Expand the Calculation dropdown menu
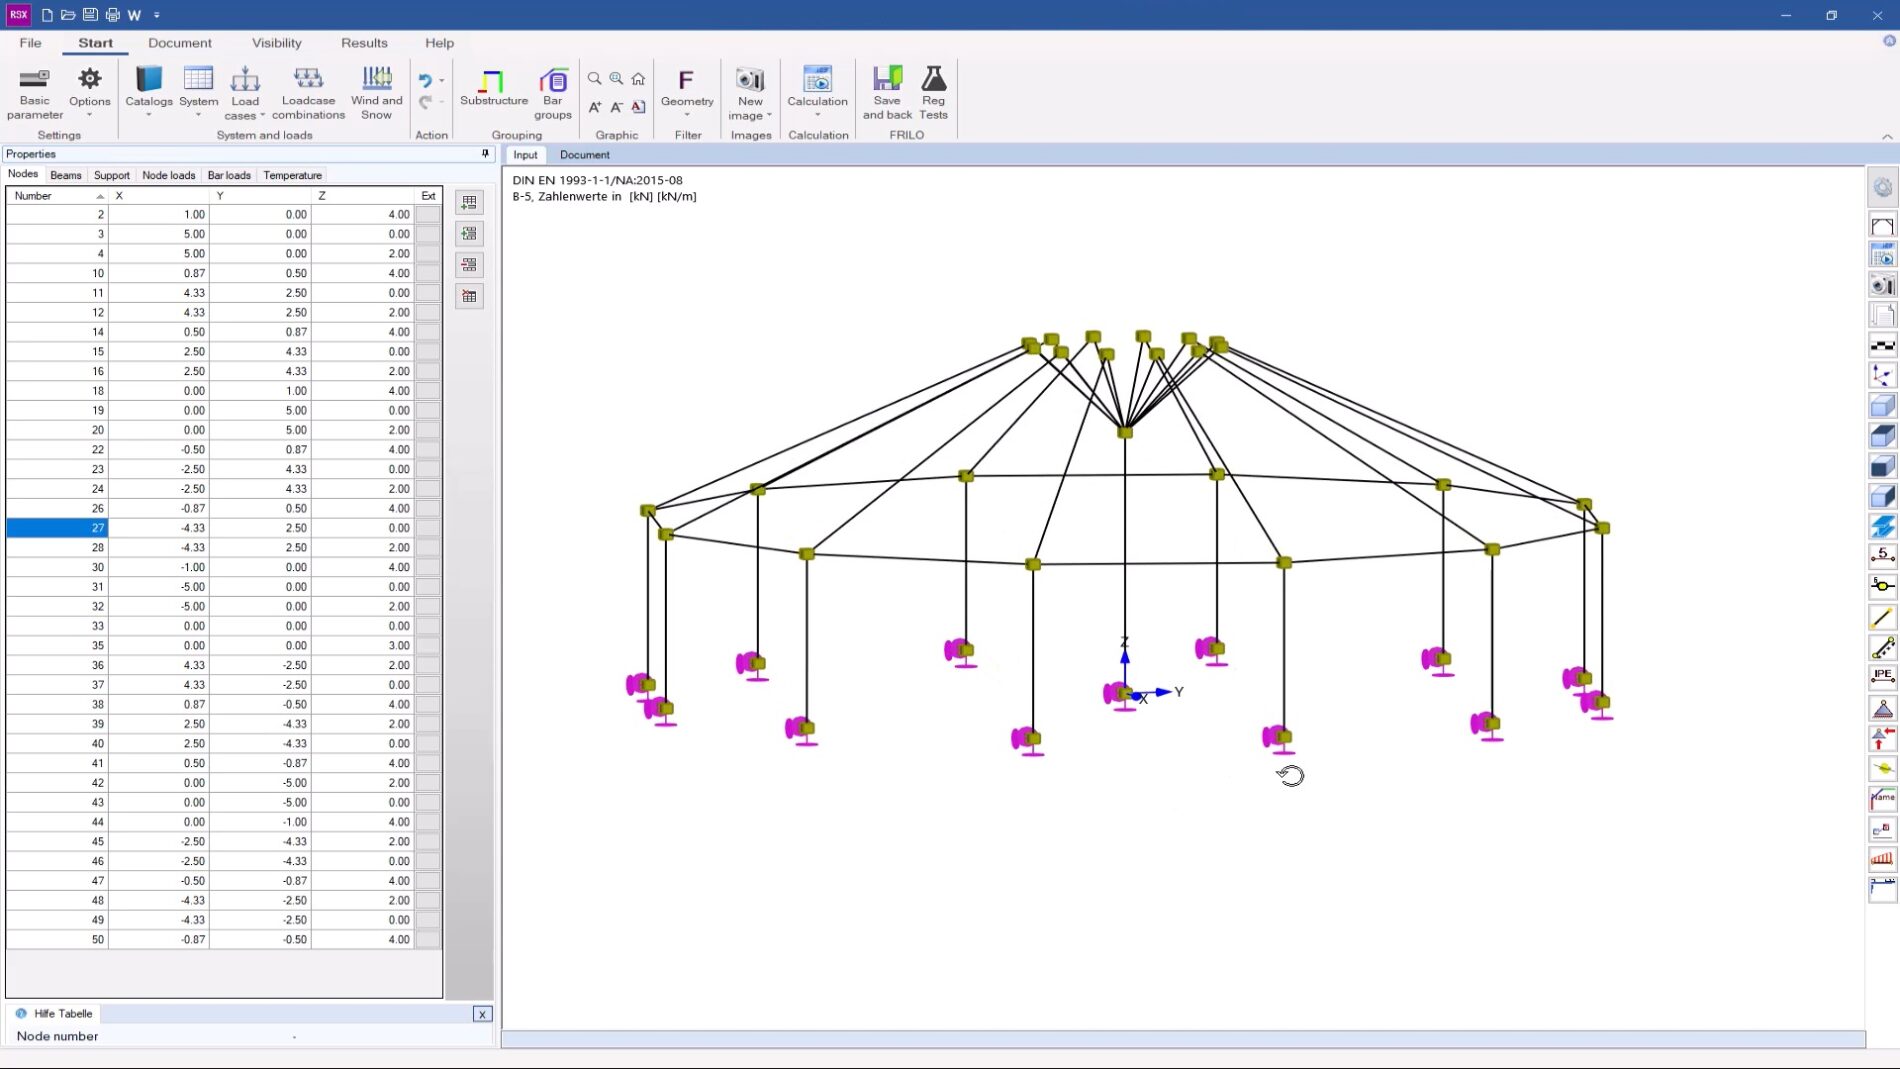The height and width of the screenshot is (1069, 1900). tap(817, 115)
